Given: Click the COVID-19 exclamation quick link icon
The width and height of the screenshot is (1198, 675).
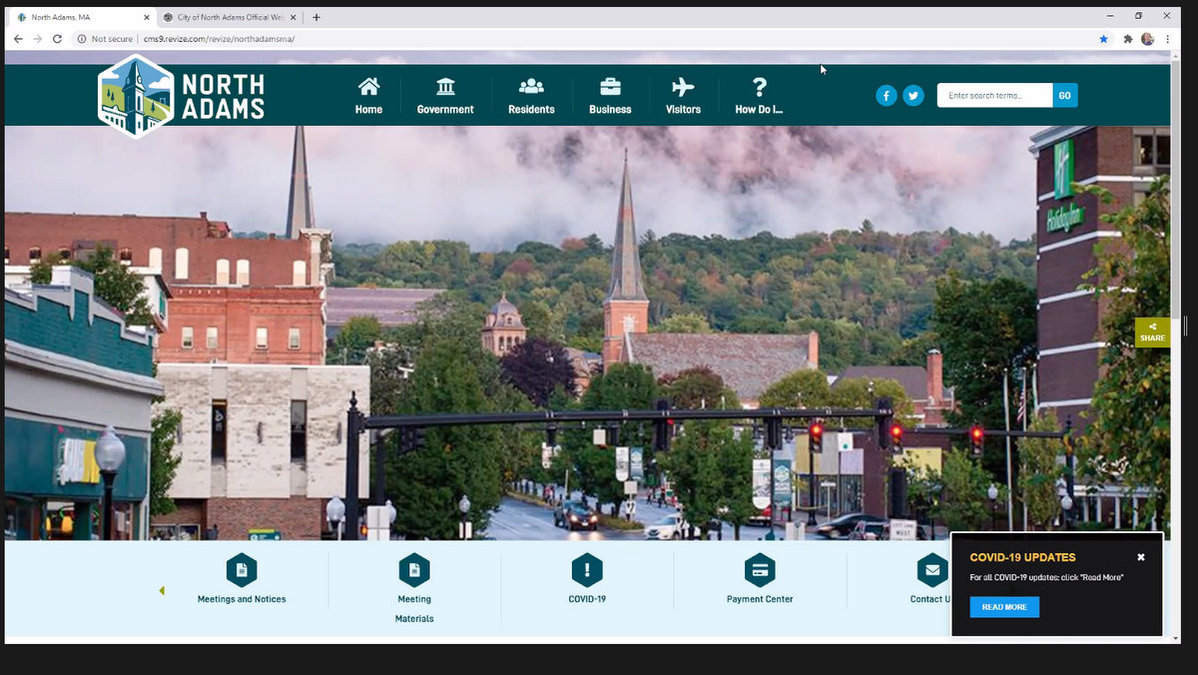Looking at the screenshot, I should coord(587,570).
